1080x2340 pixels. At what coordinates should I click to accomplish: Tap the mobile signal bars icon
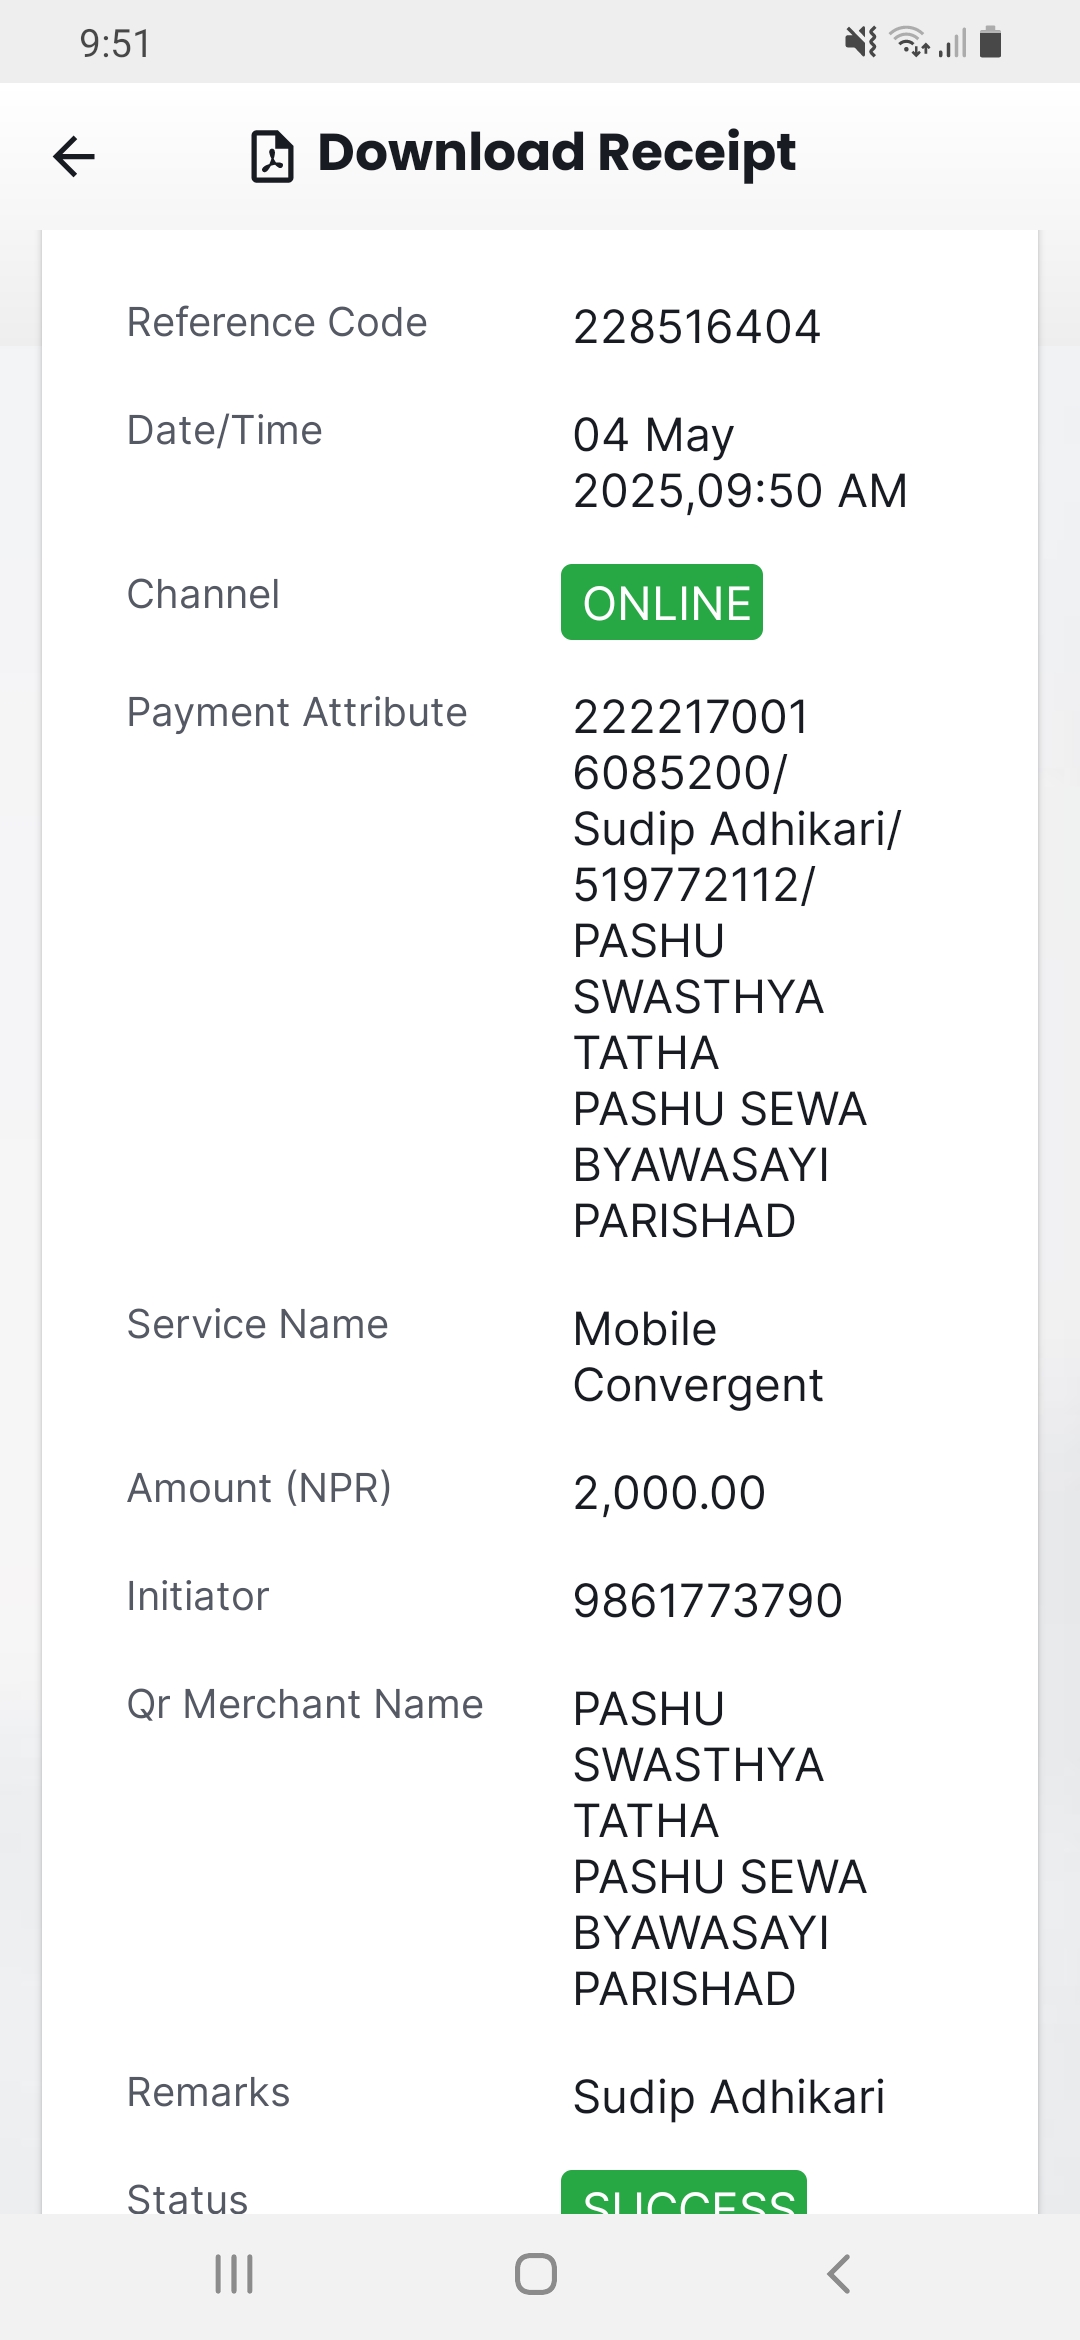click(953, 43)
